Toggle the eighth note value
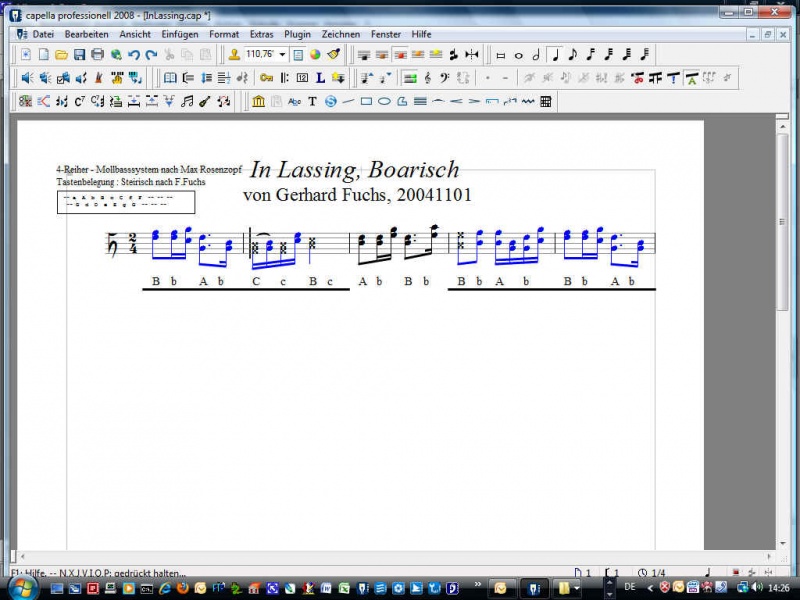Image resolution: width=800 pixels, height=600 pixels. pos(573,54)
